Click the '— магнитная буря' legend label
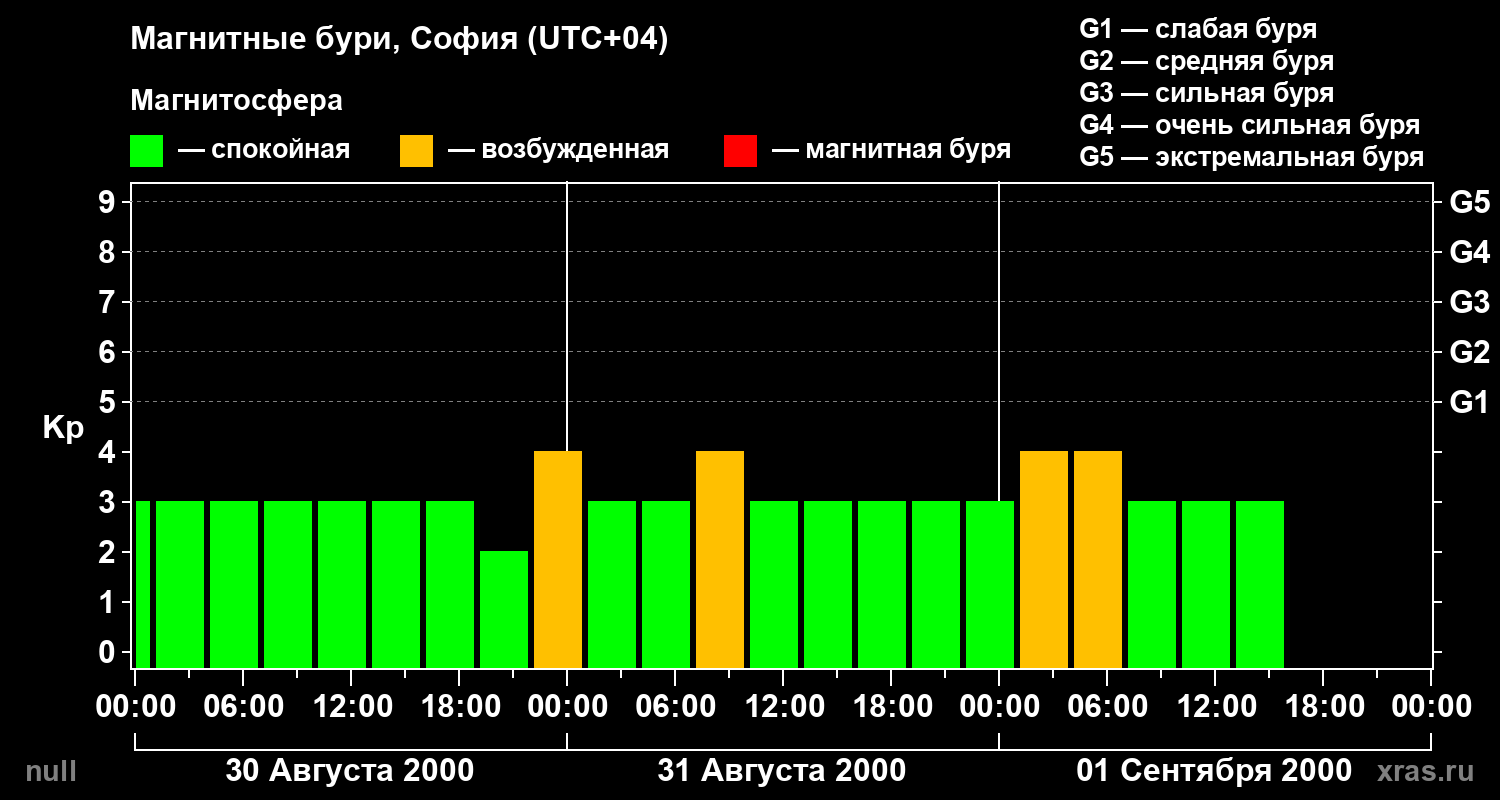 point(891,150)
